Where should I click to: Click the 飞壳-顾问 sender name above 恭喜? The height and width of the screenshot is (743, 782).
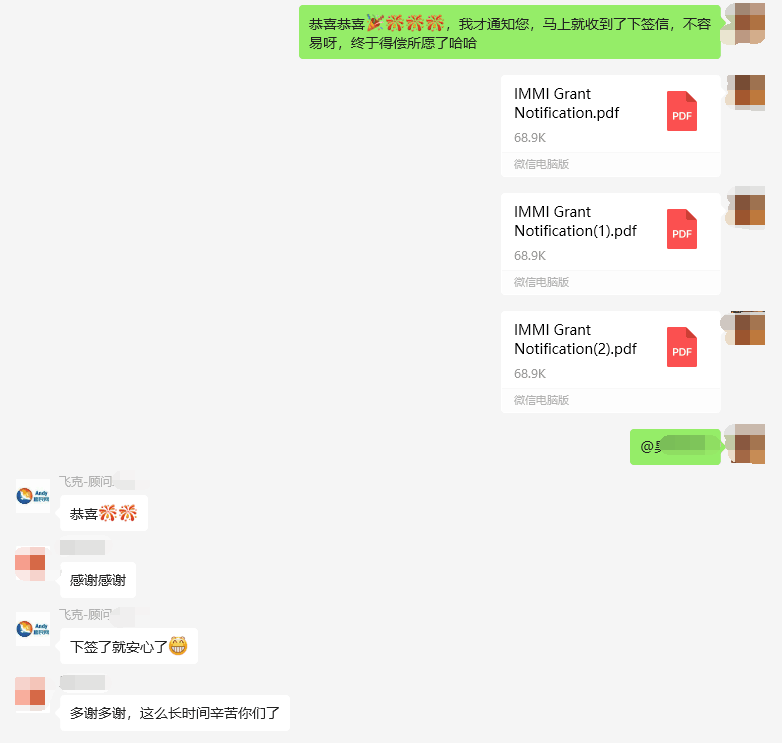86,482
